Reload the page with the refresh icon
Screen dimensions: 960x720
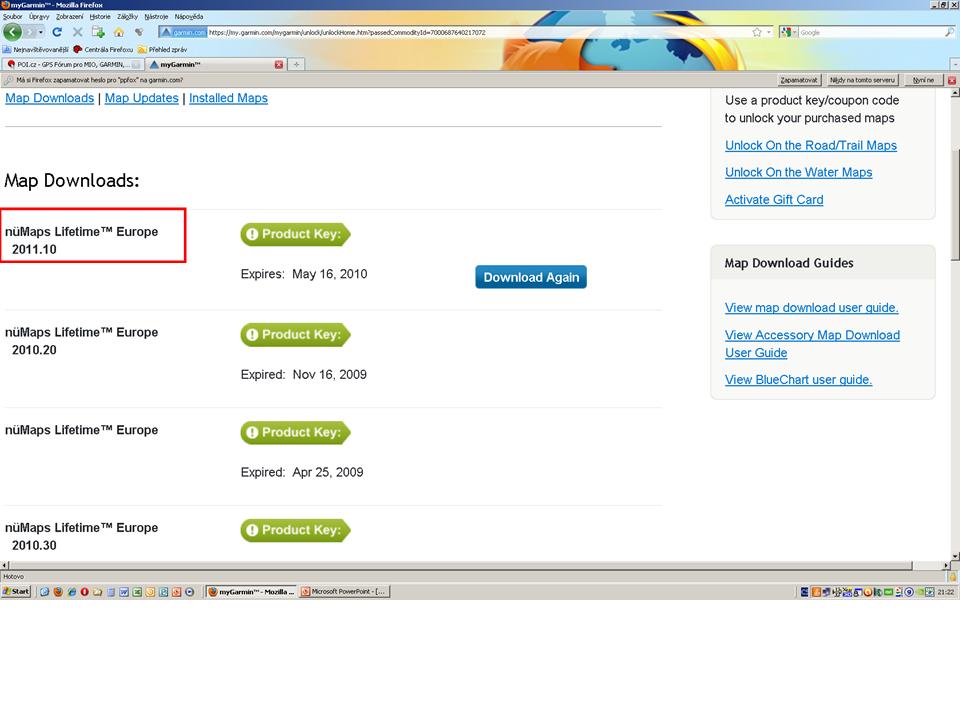click(58, 32)
